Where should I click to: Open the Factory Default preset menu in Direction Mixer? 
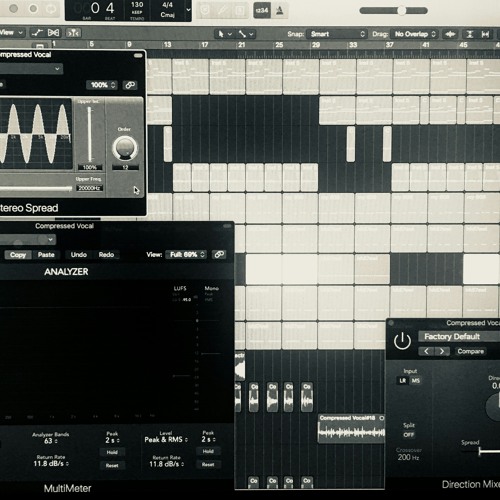tap(459, 337)
